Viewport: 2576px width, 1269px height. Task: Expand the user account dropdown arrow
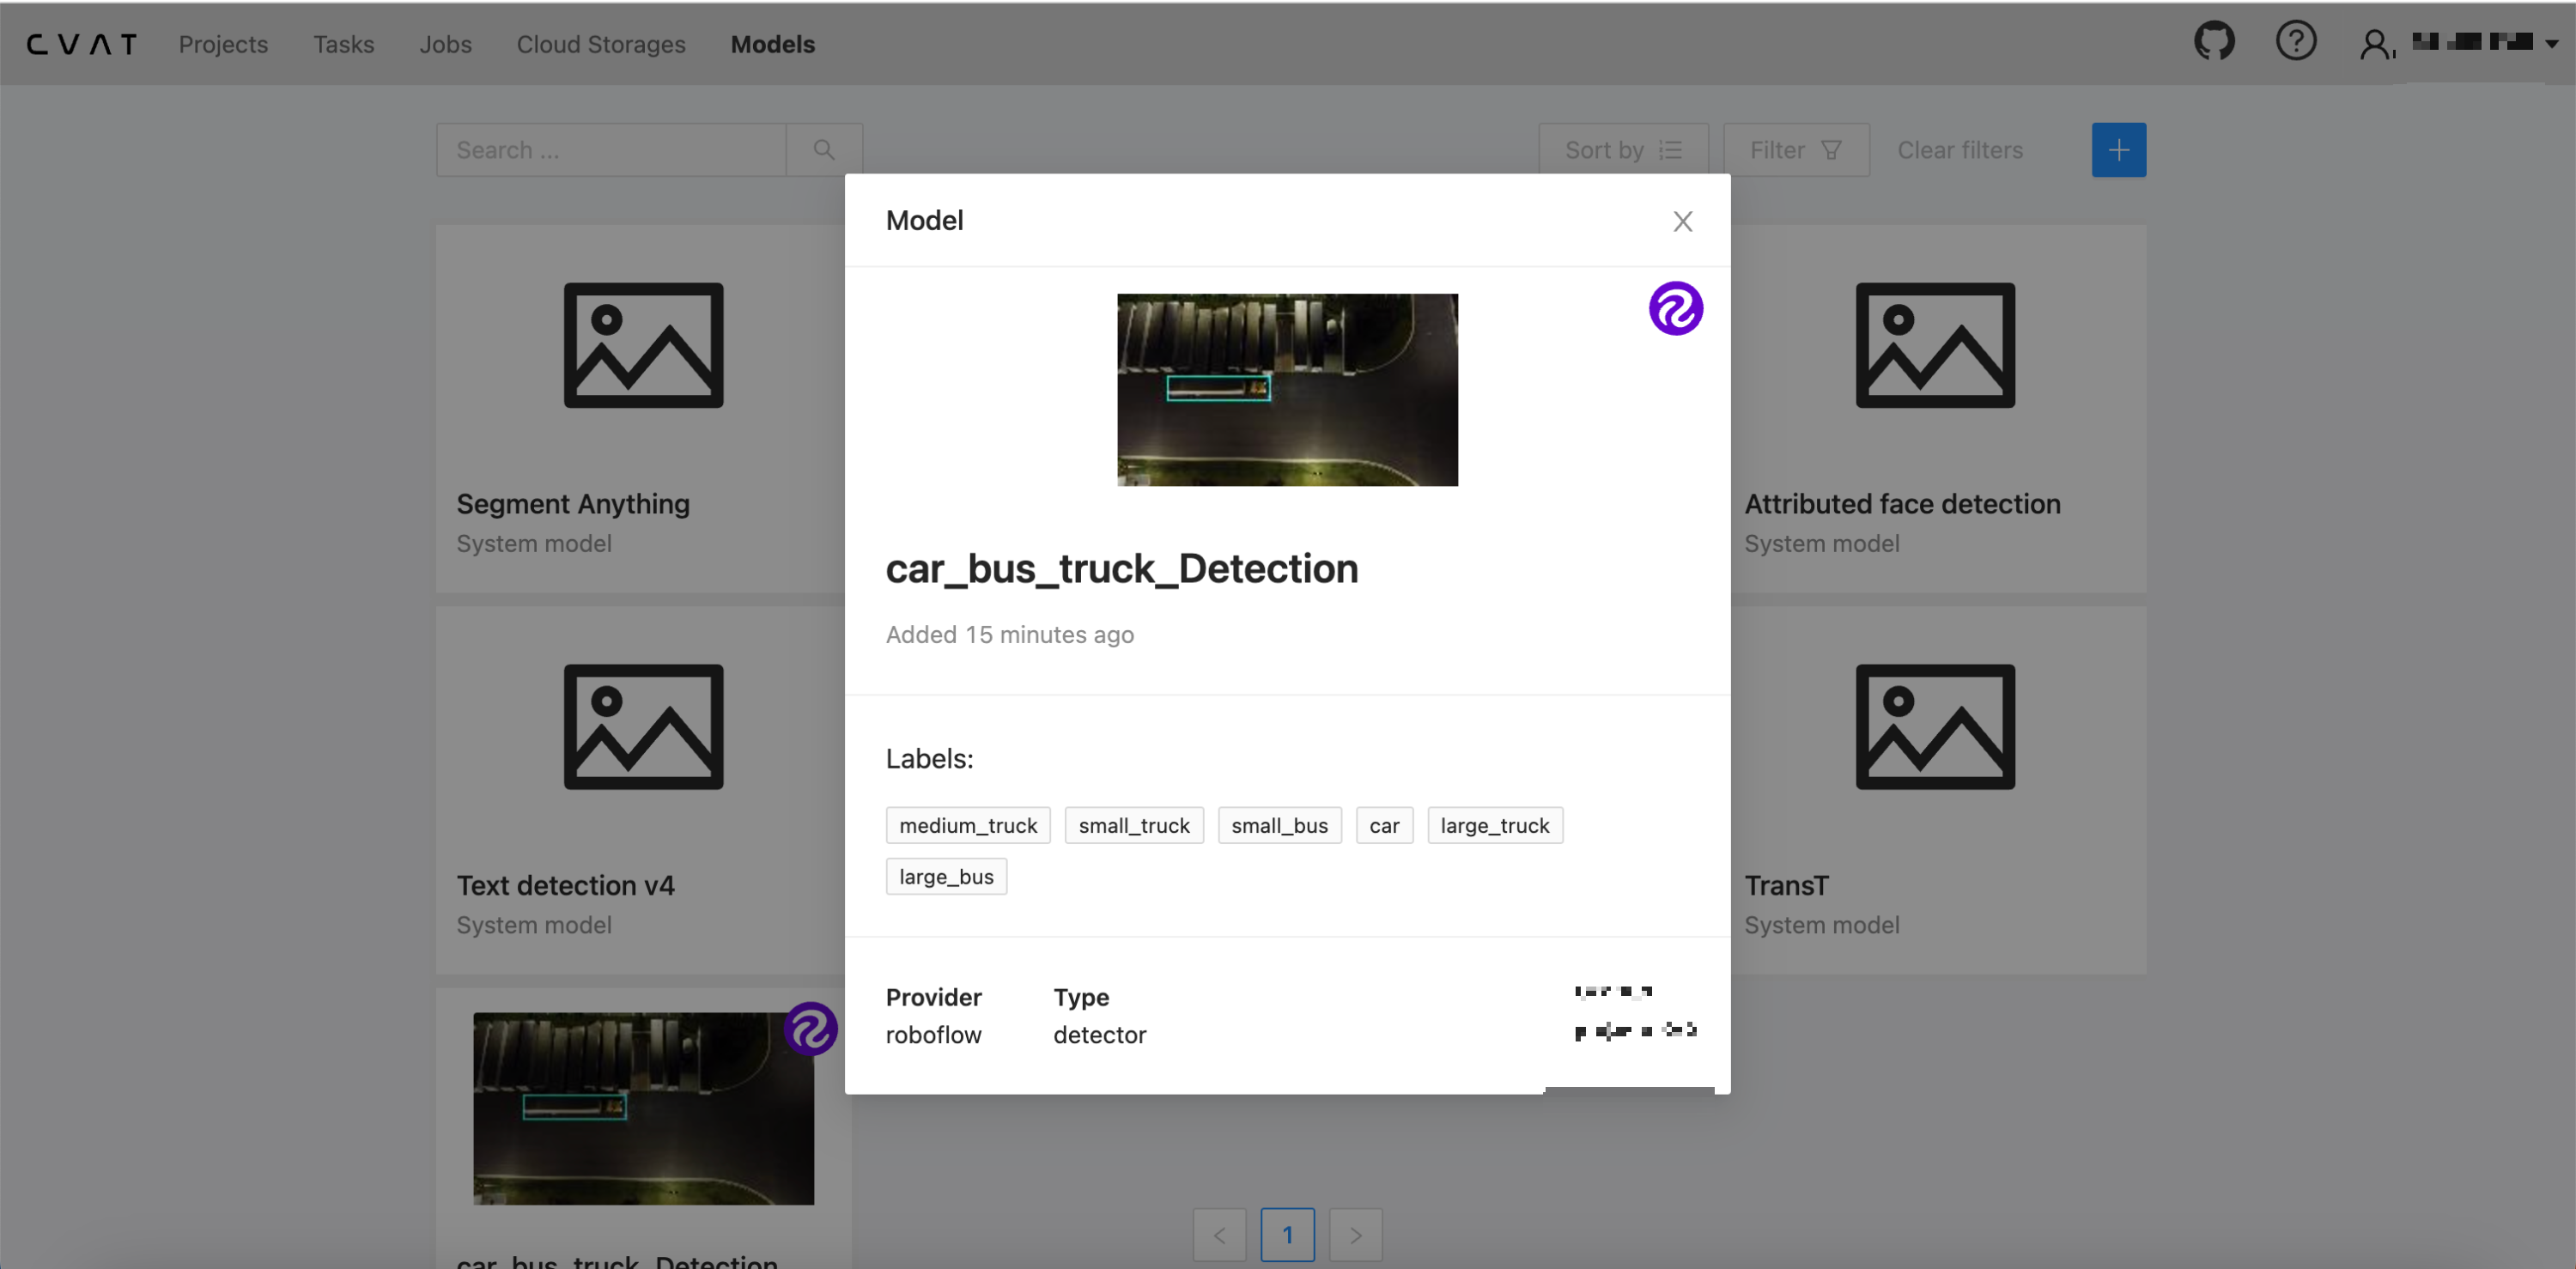[2551, 44]
